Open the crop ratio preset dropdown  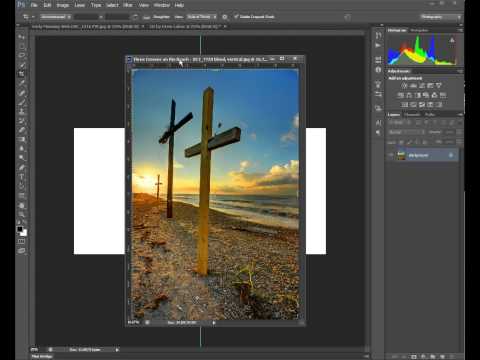(56, 17)
